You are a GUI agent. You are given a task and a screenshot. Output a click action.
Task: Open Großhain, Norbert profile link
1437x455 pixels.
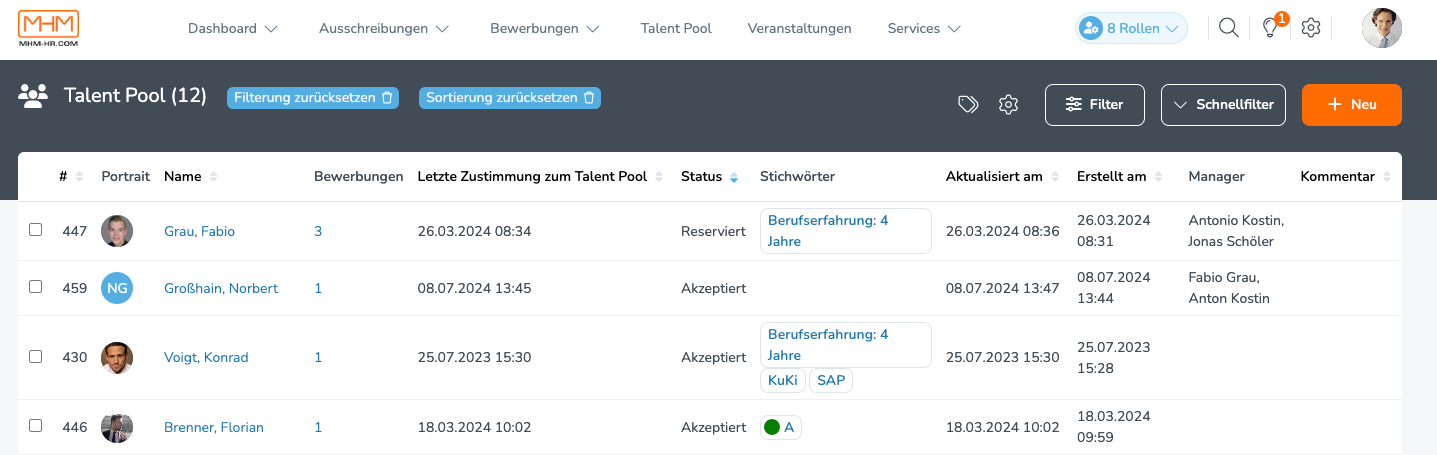click(221, 288)
